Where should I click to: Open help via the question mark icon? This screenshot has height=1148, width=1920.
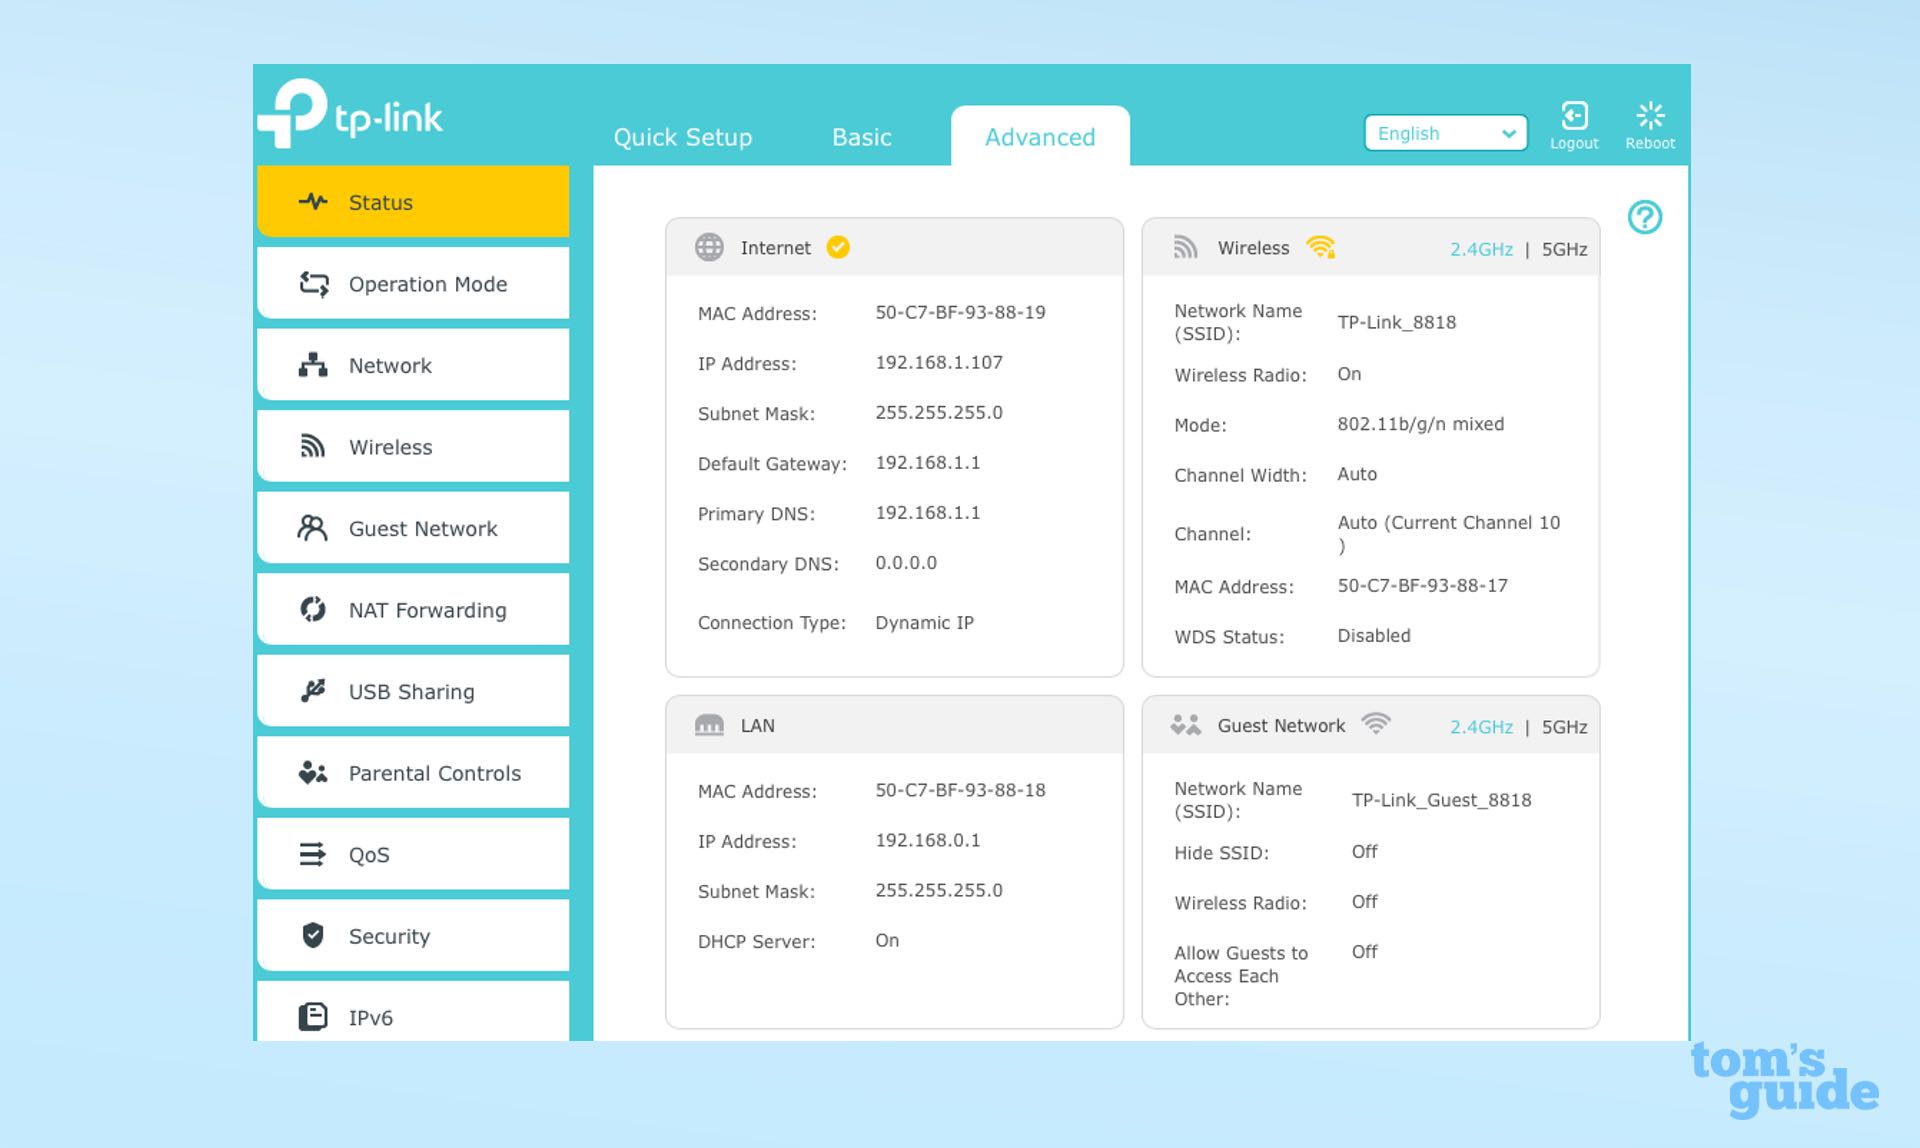click(1645, 217)
